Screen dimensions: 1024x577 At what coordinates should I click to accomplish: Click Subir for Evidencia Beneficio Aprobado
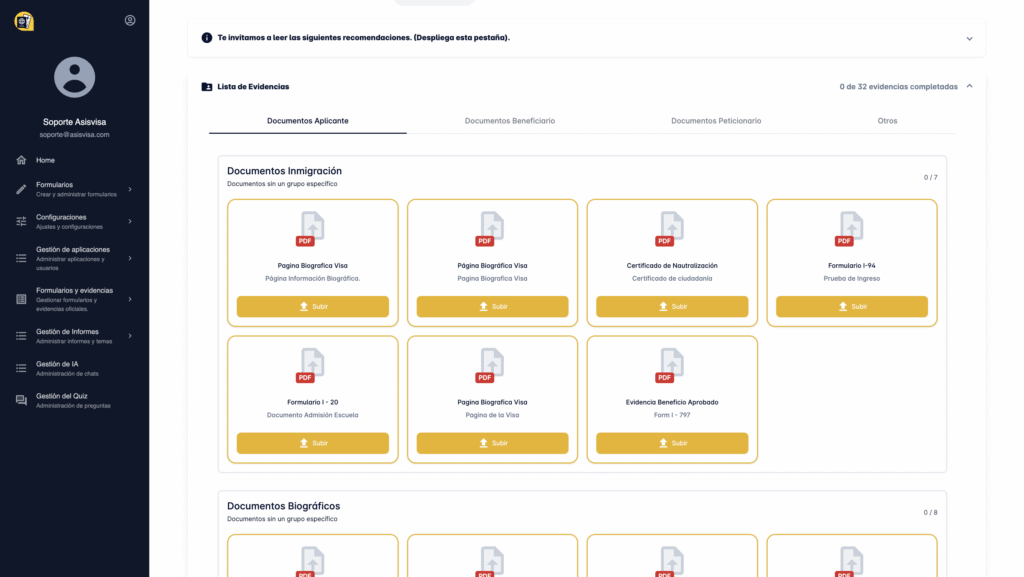point(672,443)
